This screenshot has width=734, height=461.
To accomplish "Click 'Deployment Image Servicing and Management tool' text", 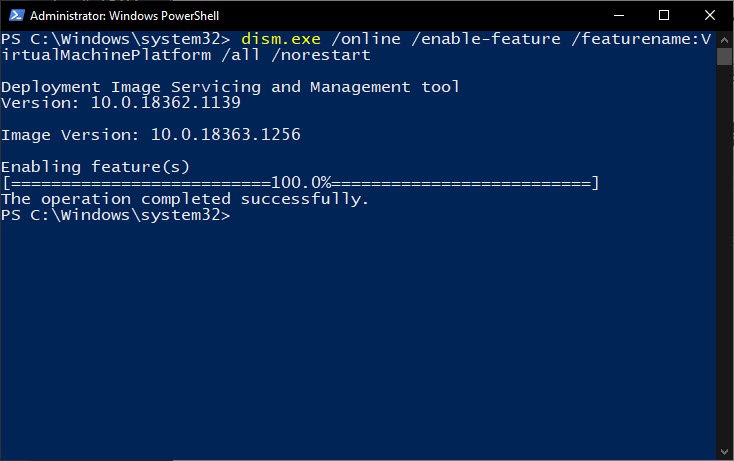I will tap(230, 87).
